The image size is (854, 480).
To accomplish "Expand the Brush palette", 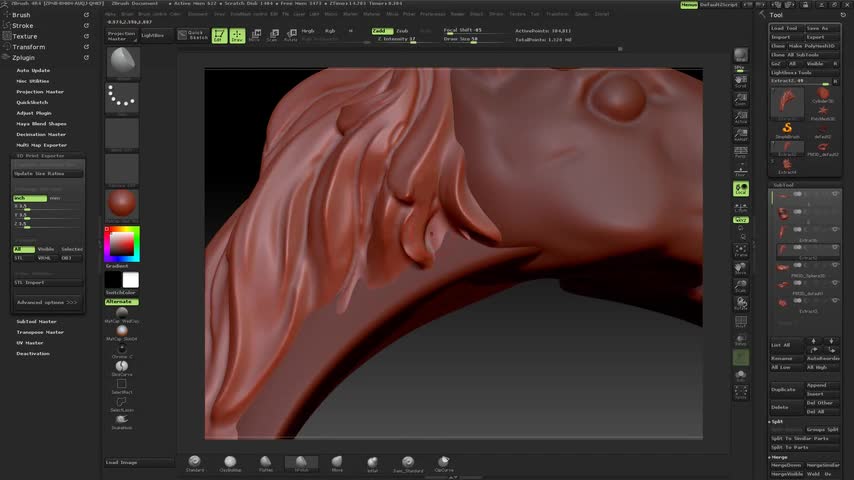I will [x=21, y=15].
